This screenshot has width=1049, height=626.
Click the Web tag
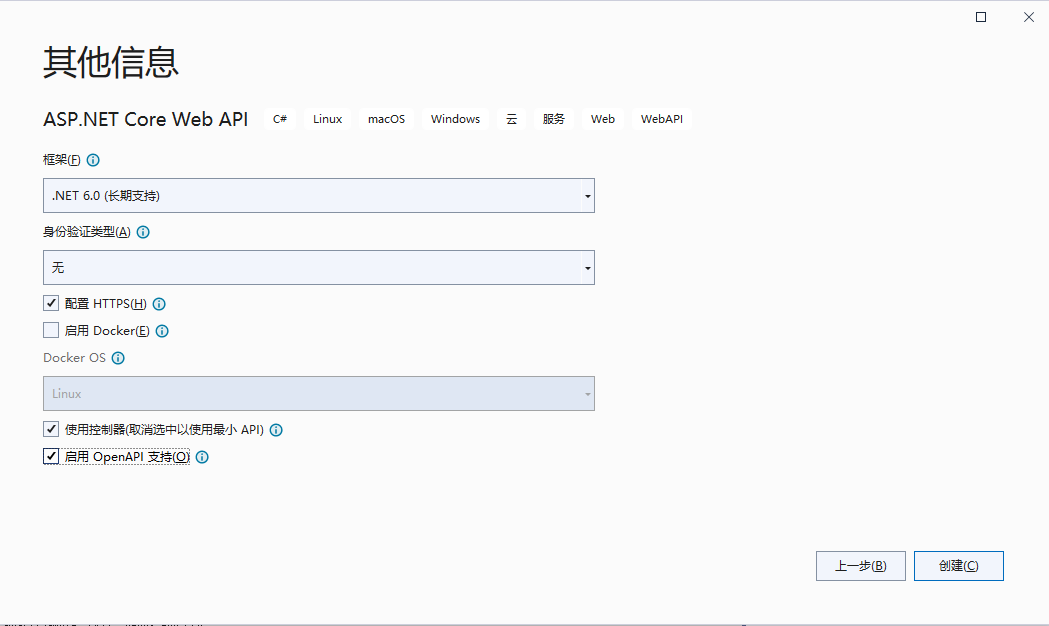[602, 119]
